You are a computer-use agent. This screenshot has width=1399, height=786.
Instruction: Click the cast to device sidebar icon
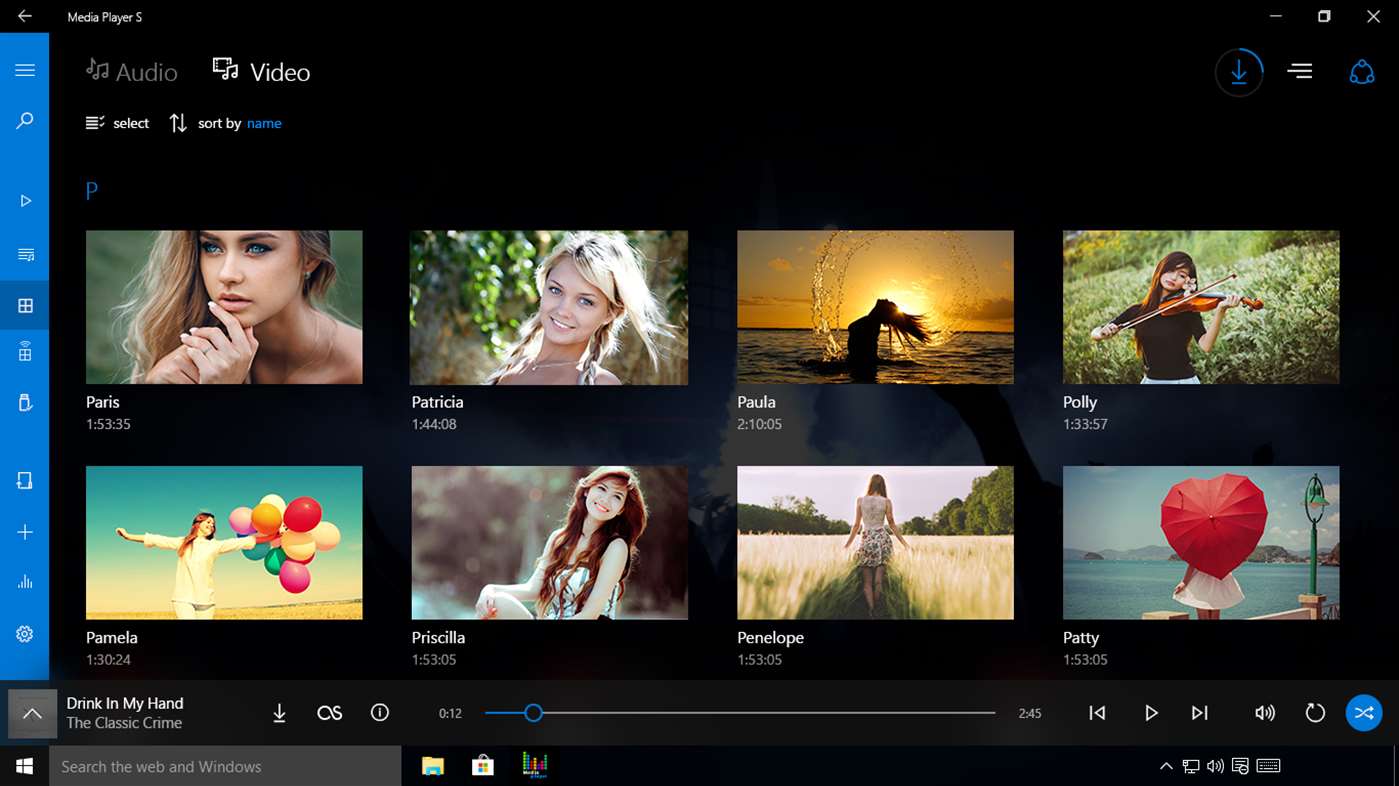[25, 481]
